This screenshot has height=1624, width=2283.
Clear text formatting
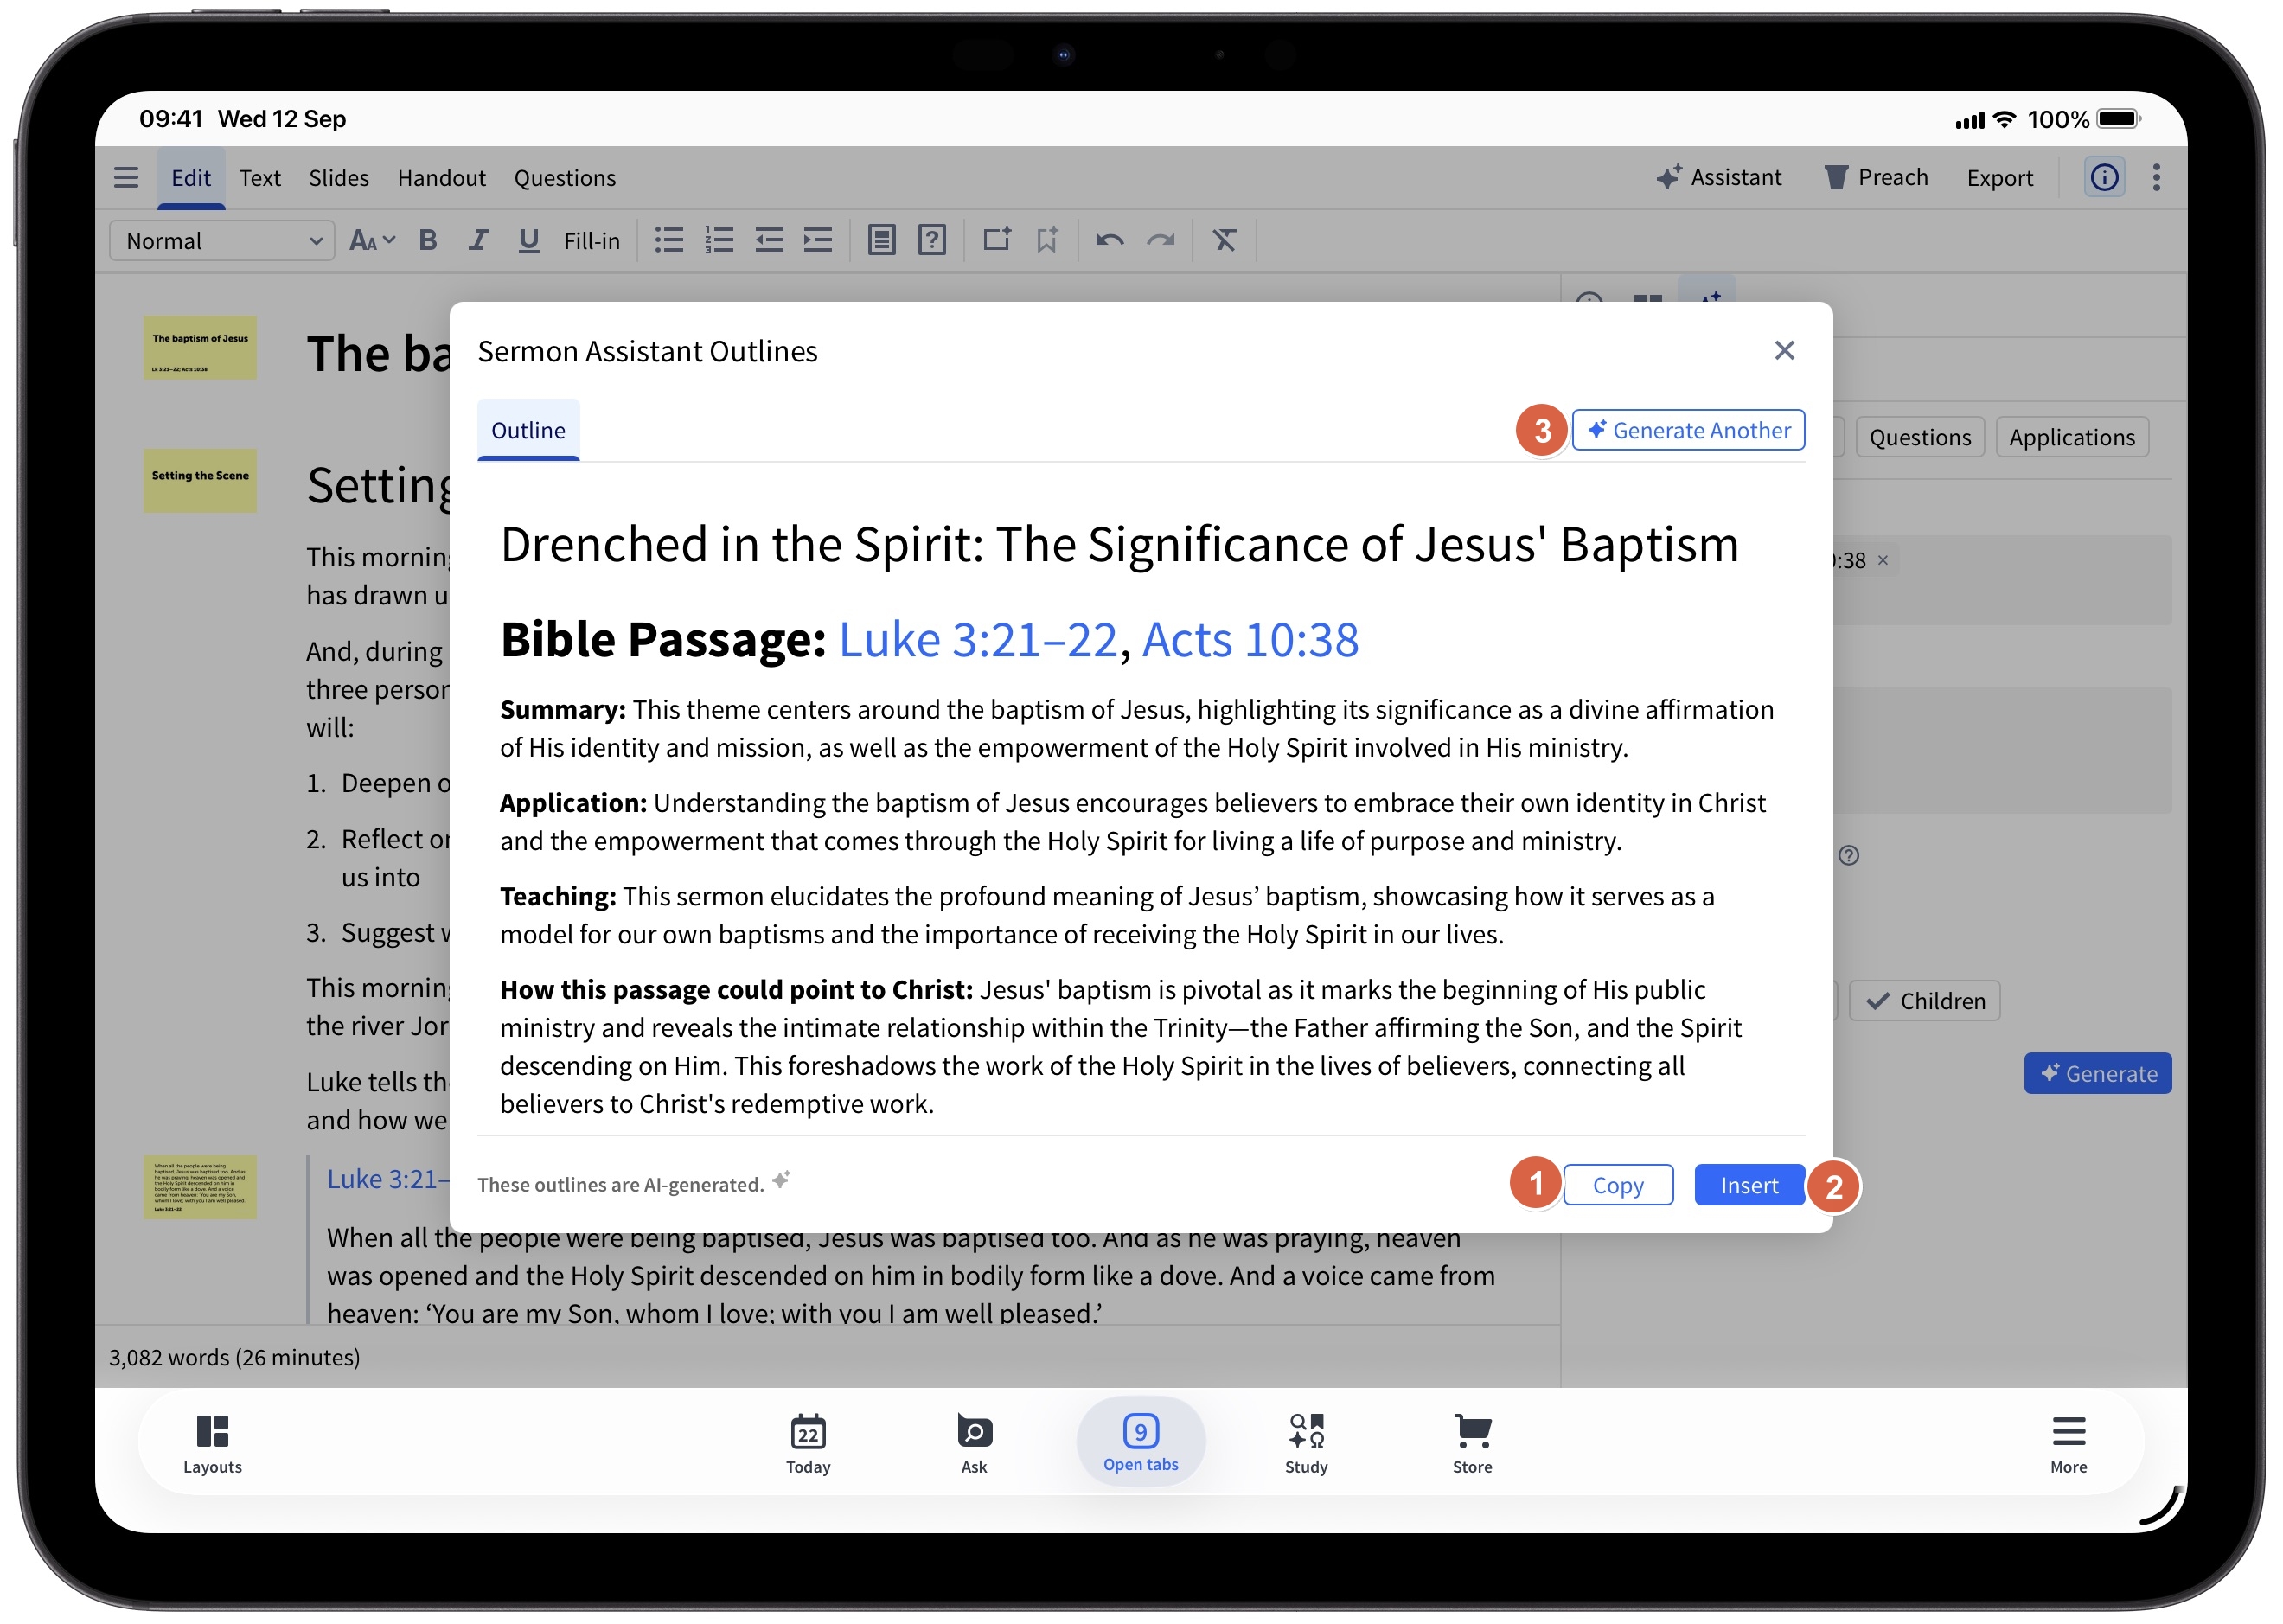coord(1225,240)
